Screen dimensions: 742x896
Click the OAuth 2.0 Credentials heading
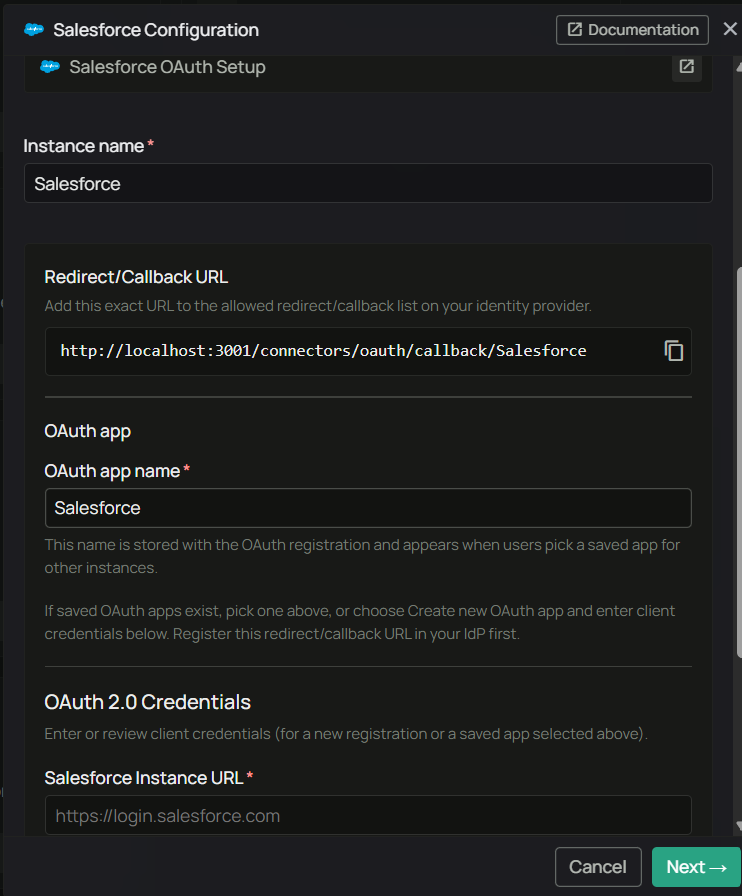point(147,702)
